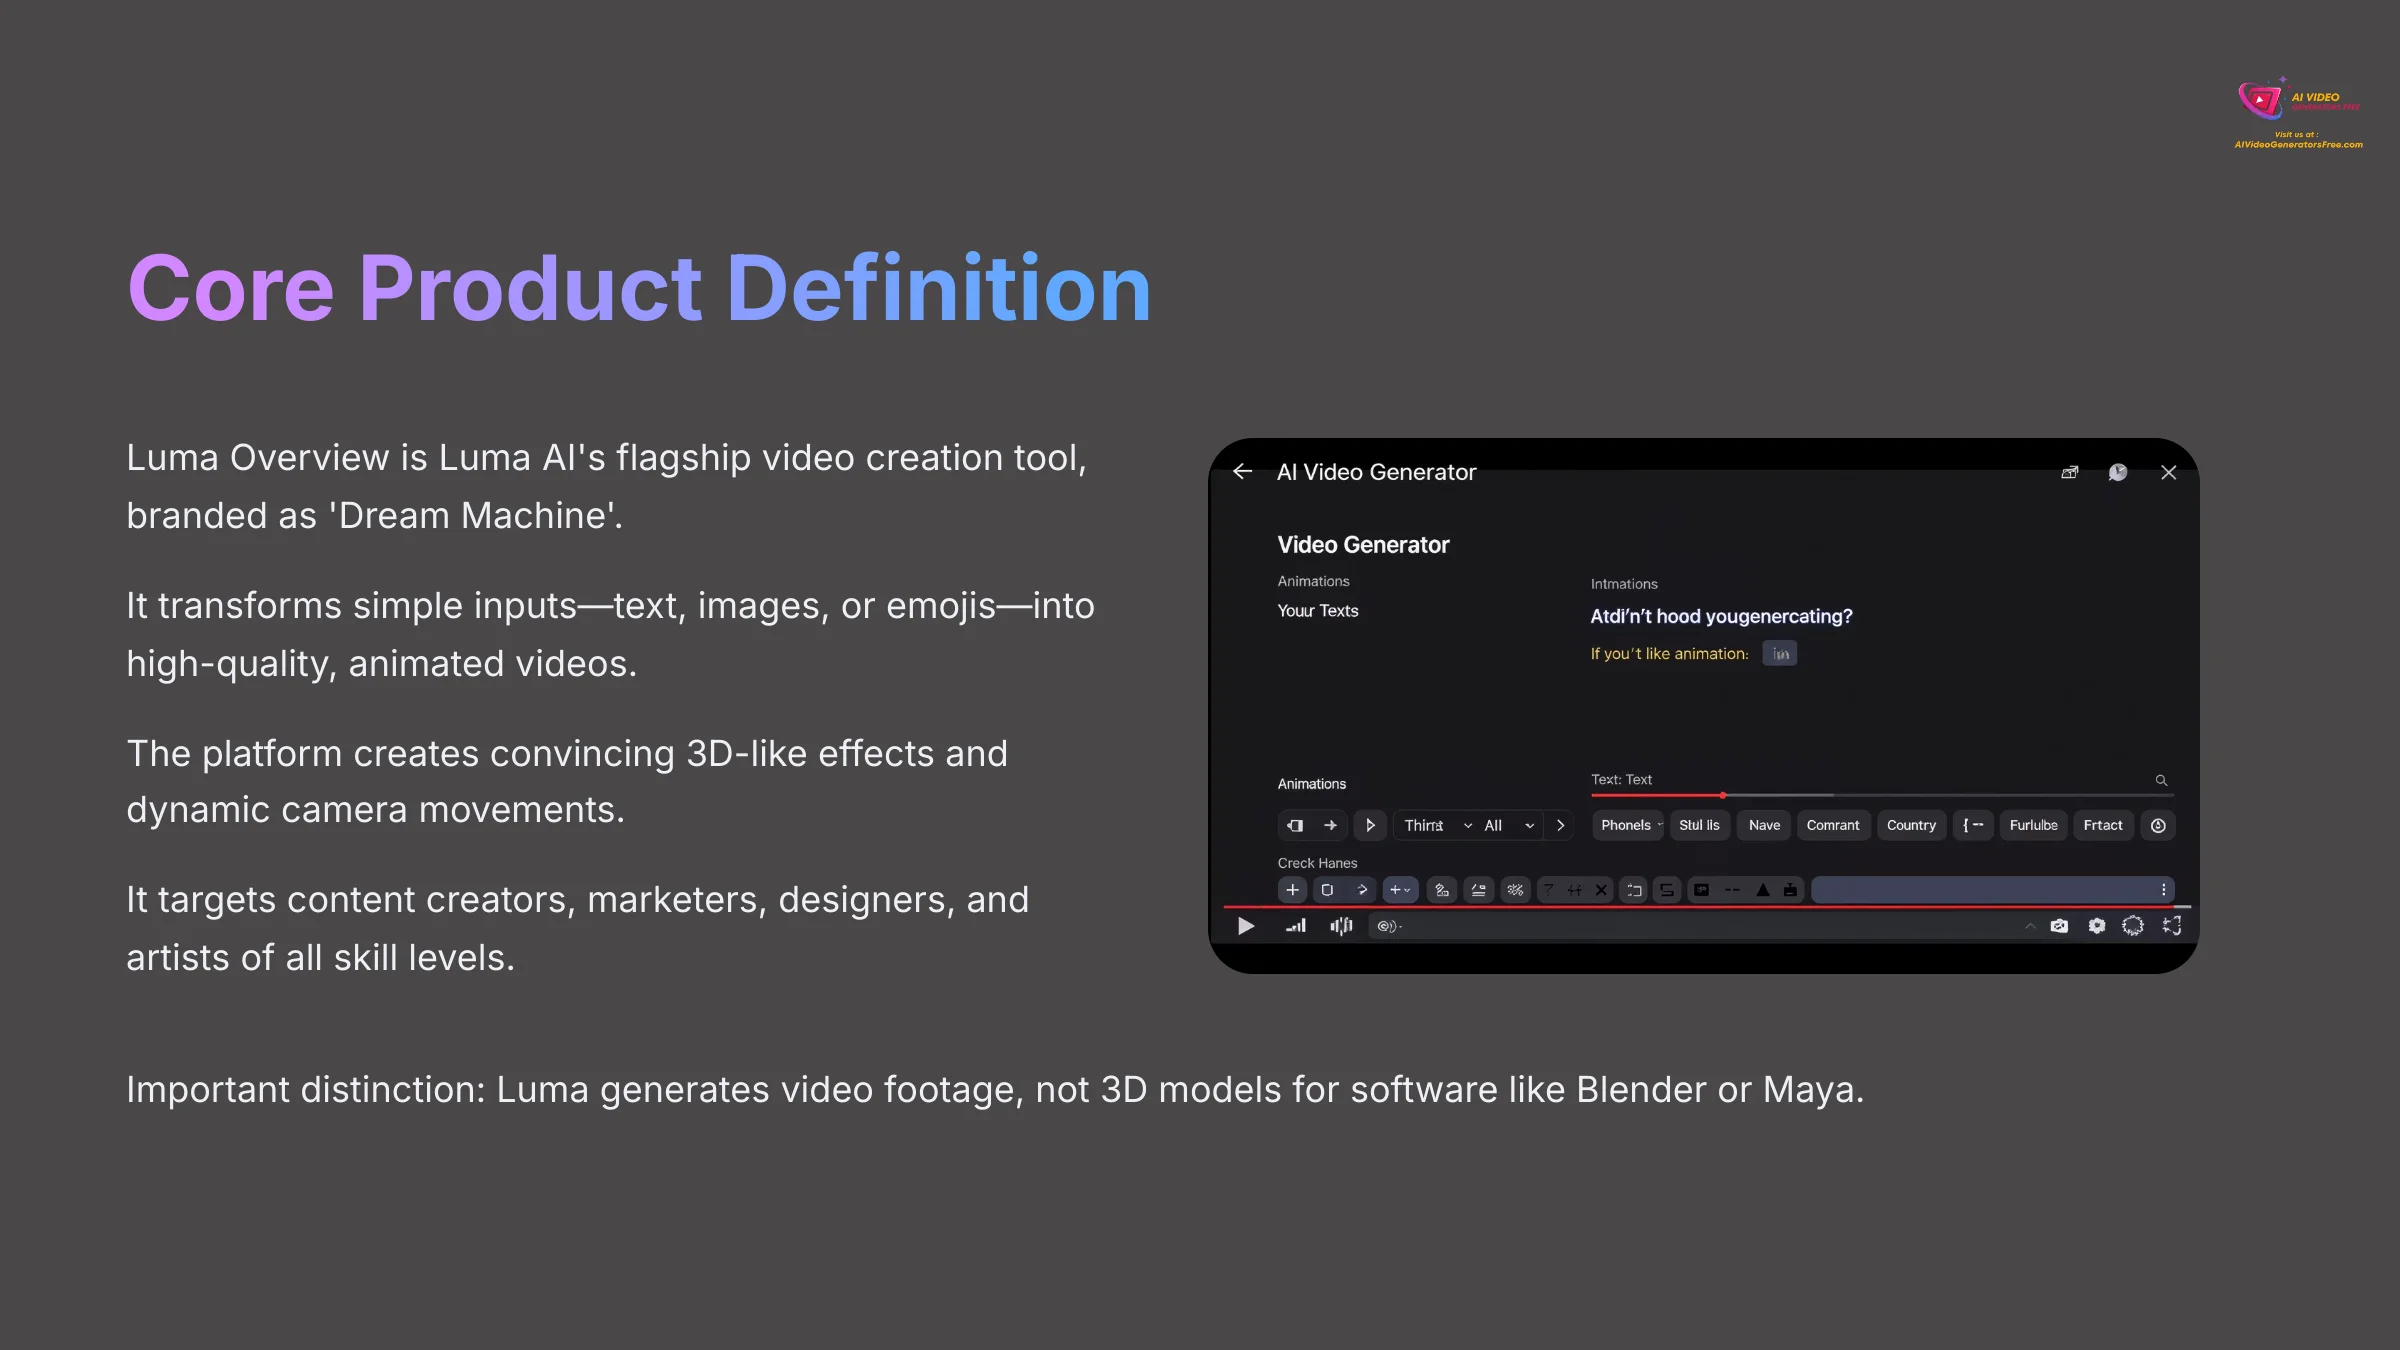Click the solid triangle icon in Creck Hanes toolbar
2400x1350 pixels.
coord(1763,889)
